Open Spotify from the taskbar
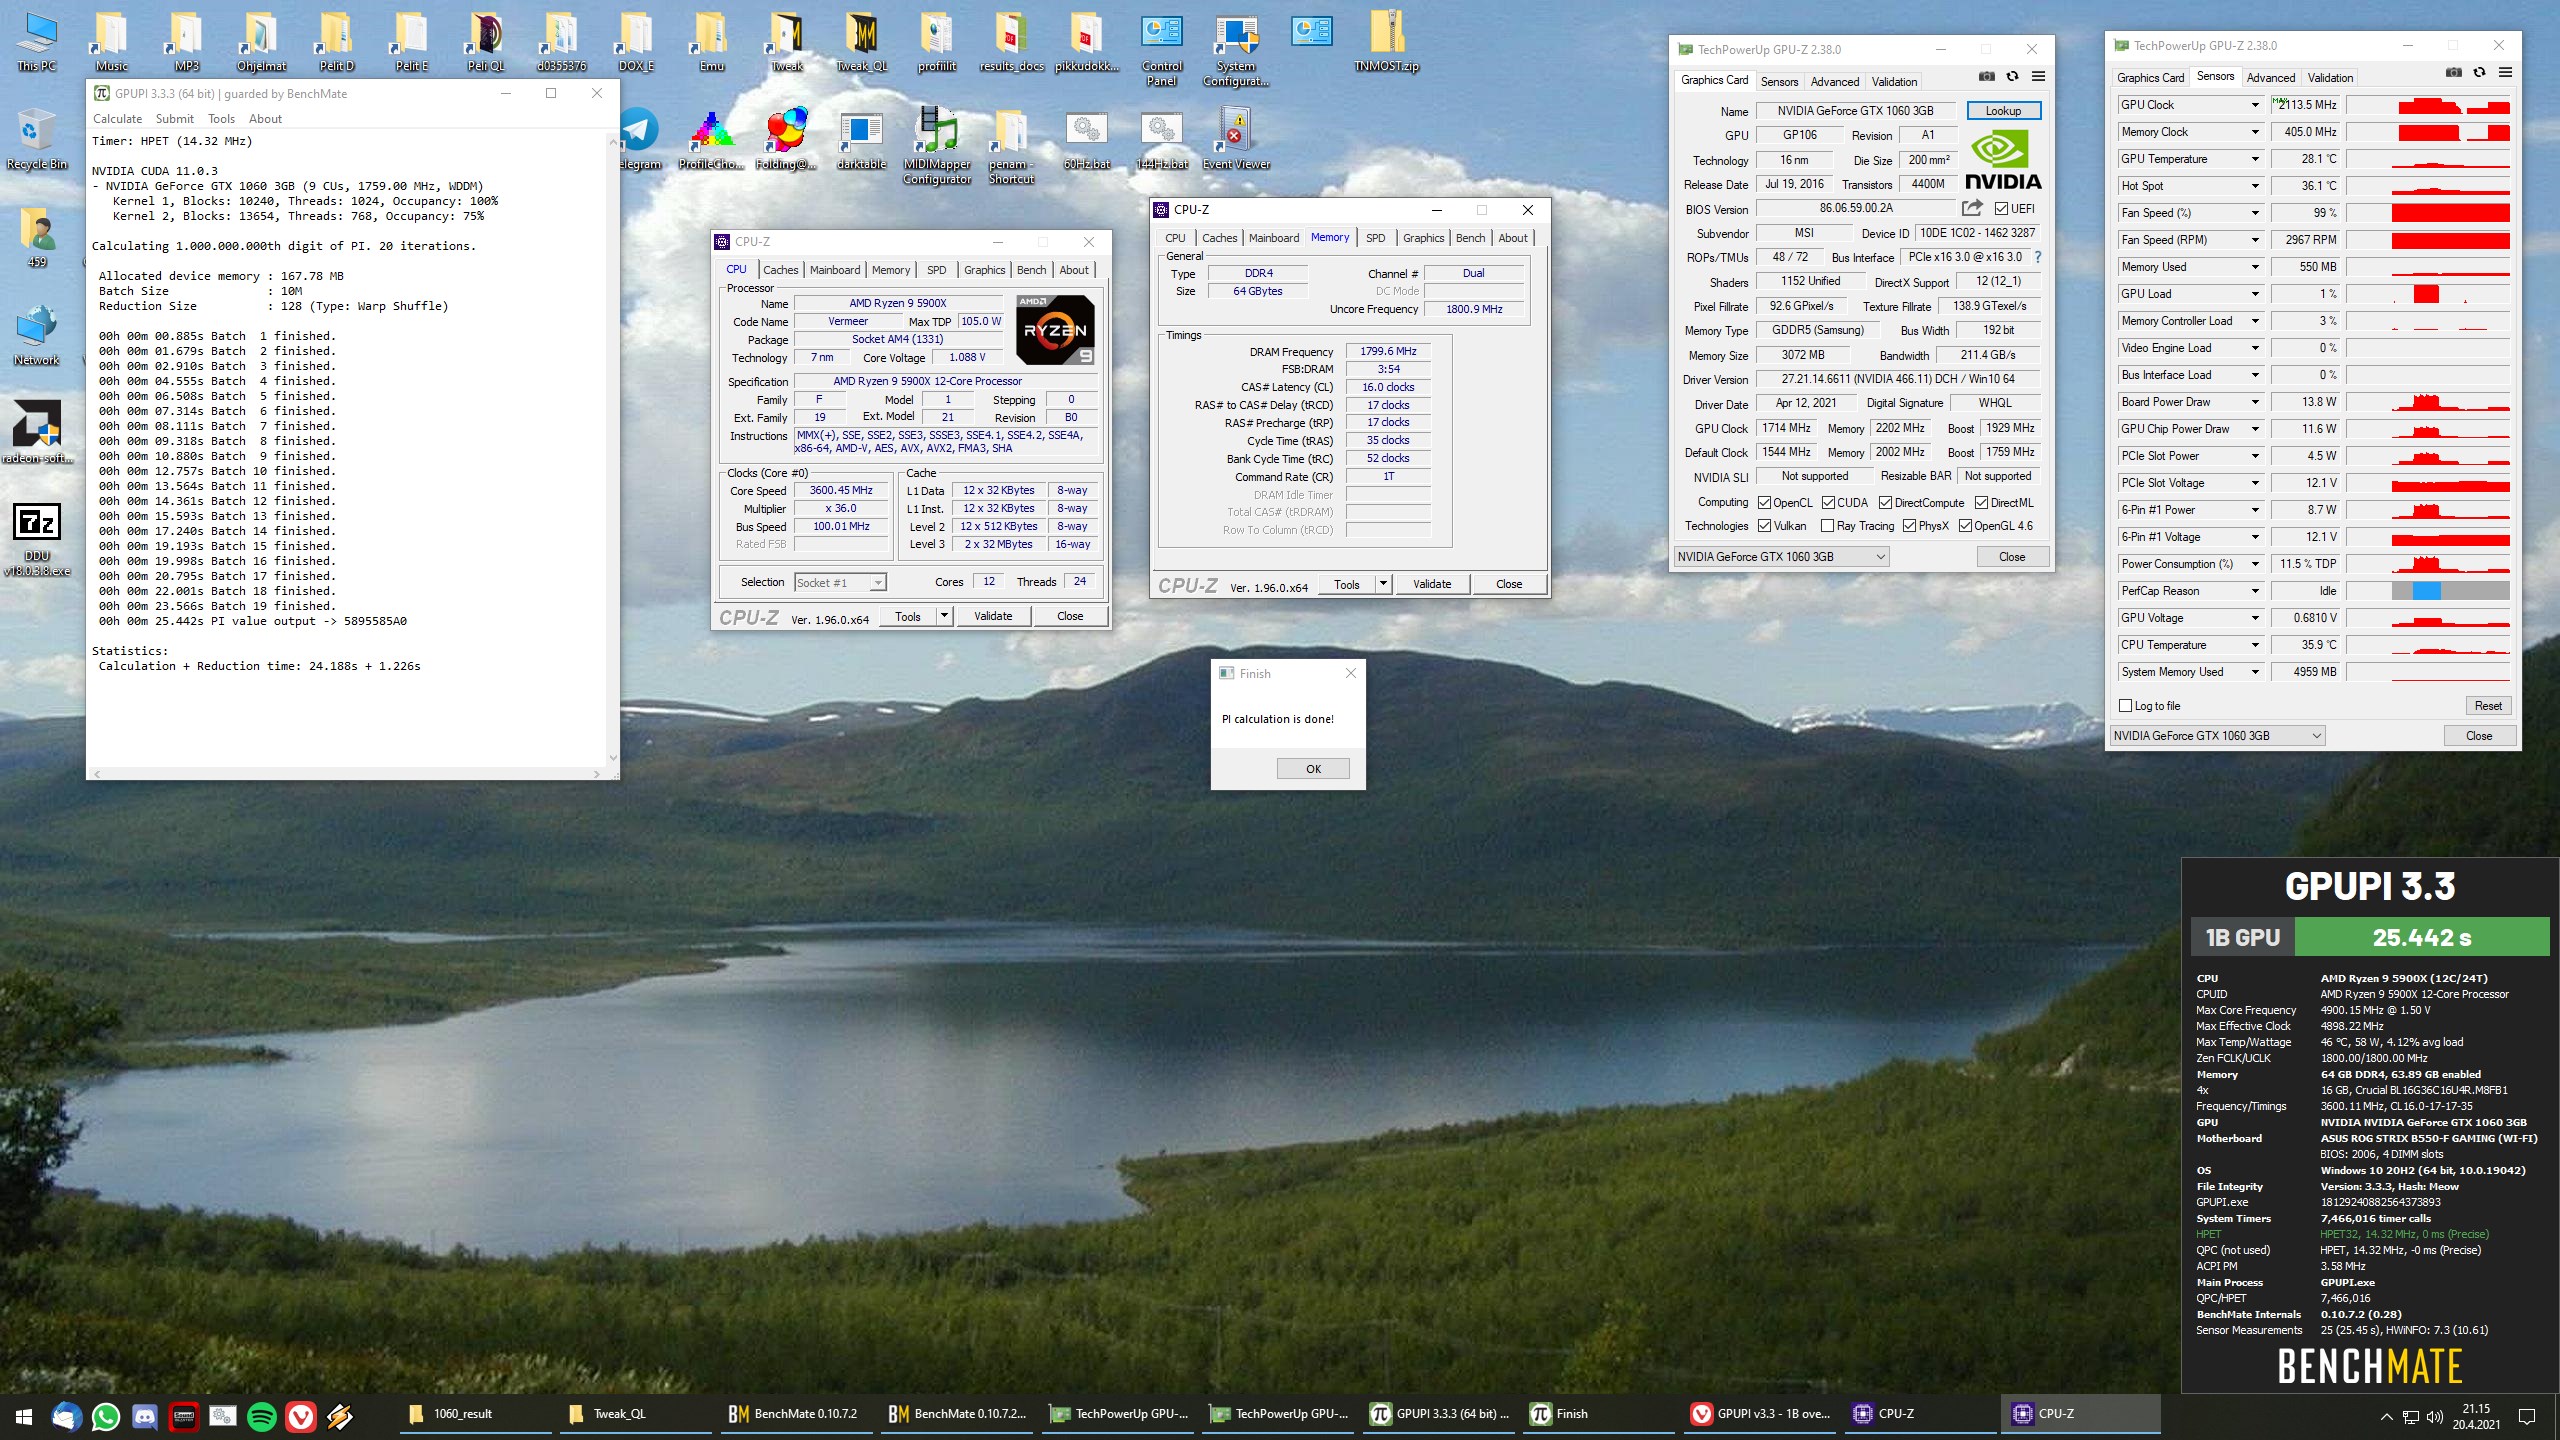 point(262,1415)
